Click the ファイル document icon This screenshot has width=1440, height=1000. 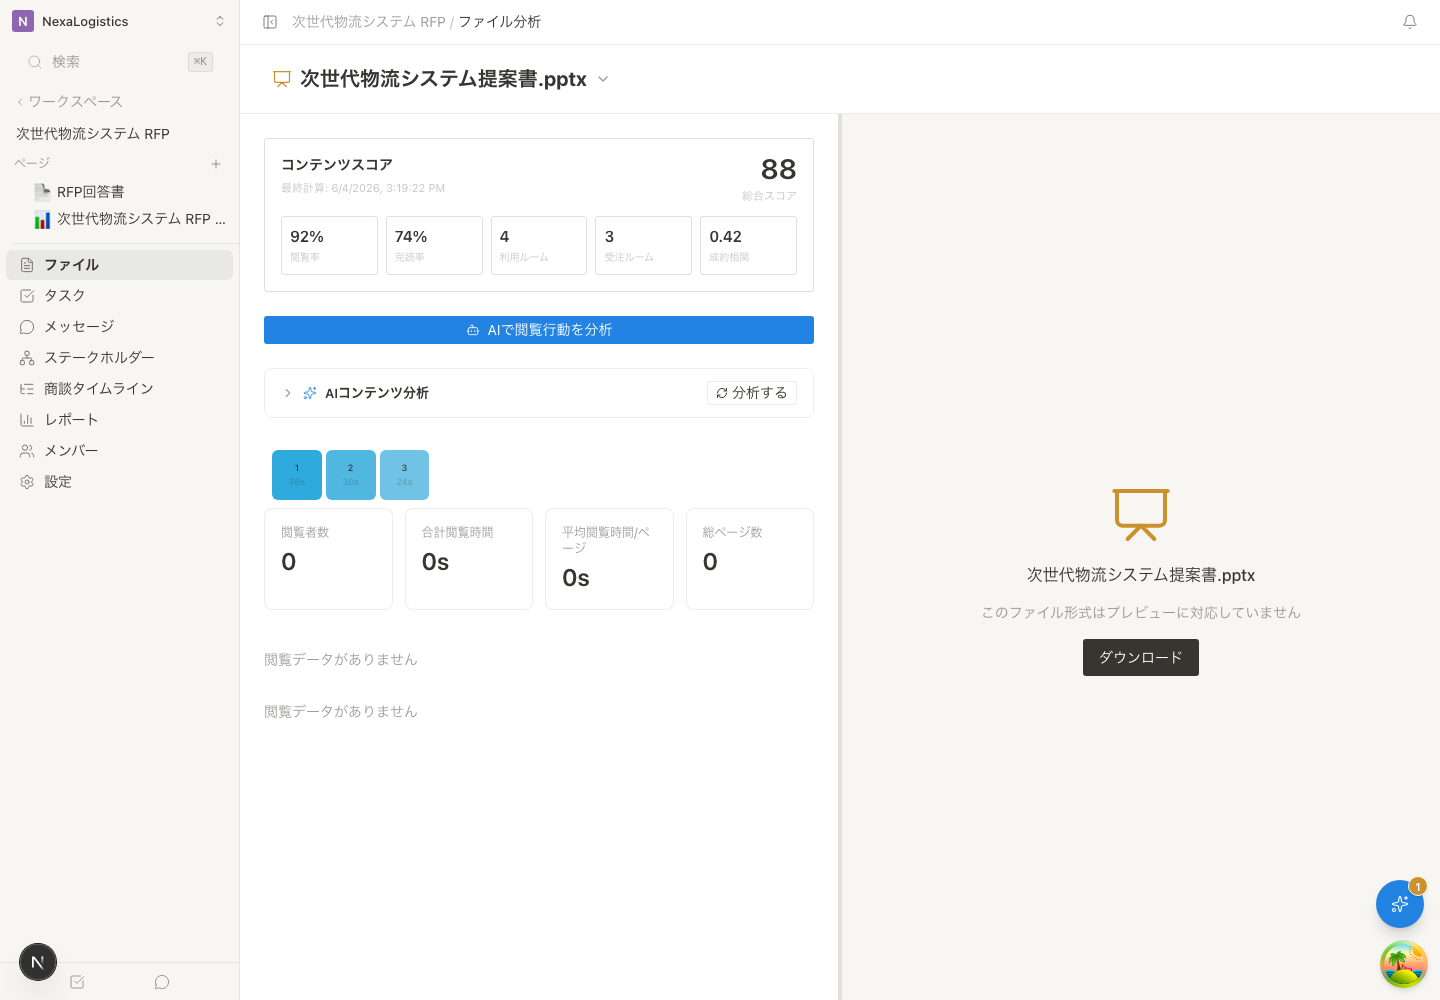tap(27, 265)
